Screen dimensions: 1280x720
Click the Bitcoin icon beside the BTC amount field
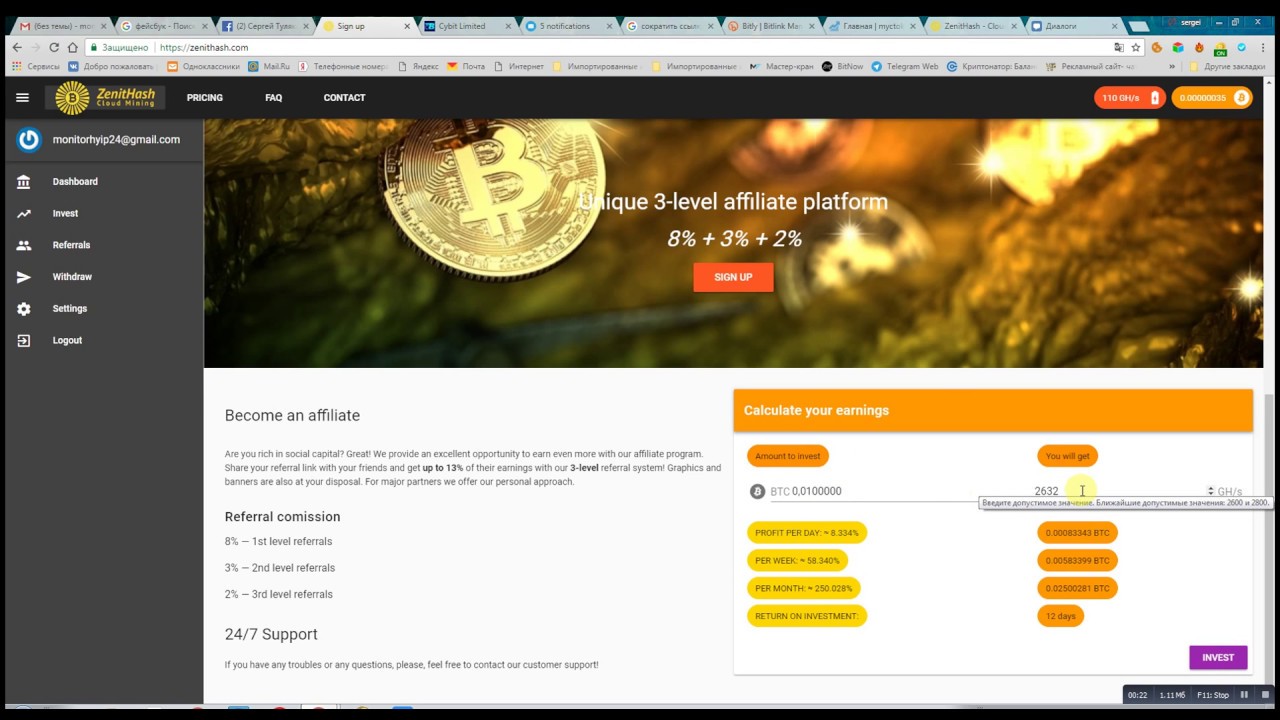point(757,491)
